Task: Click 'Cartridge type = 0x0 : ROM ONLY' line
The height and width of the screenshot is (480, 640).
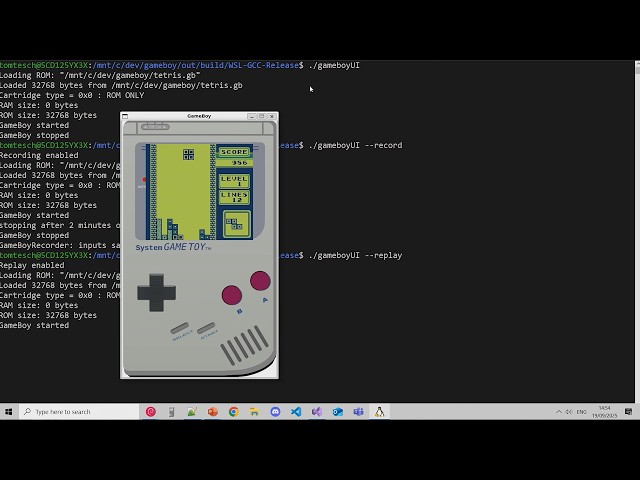Action: pos(72,96)
